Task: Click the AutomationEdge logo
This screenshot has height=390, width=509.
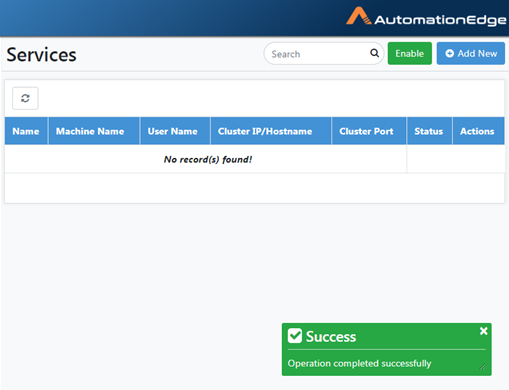Action: (x=426, y=17)
